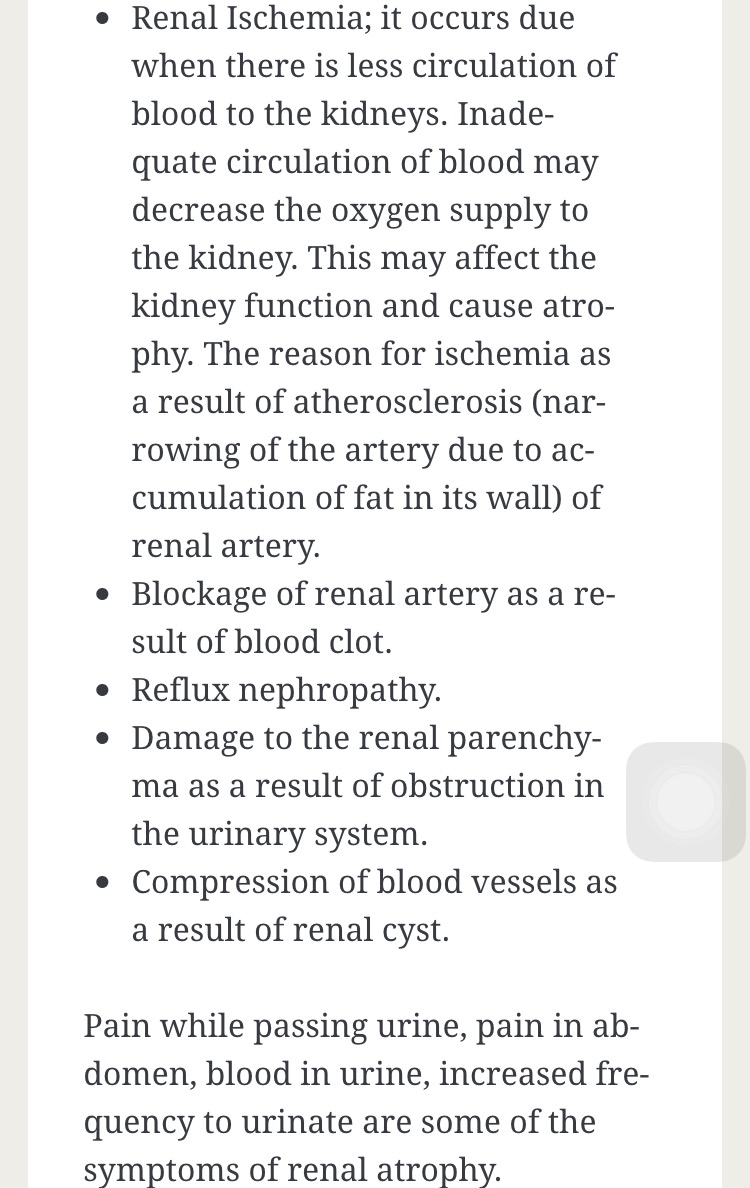Click the line "kidney function and cause atro-"
Image resolution: width=750 pixels, height=1188 pixels.
click(372, 306)
